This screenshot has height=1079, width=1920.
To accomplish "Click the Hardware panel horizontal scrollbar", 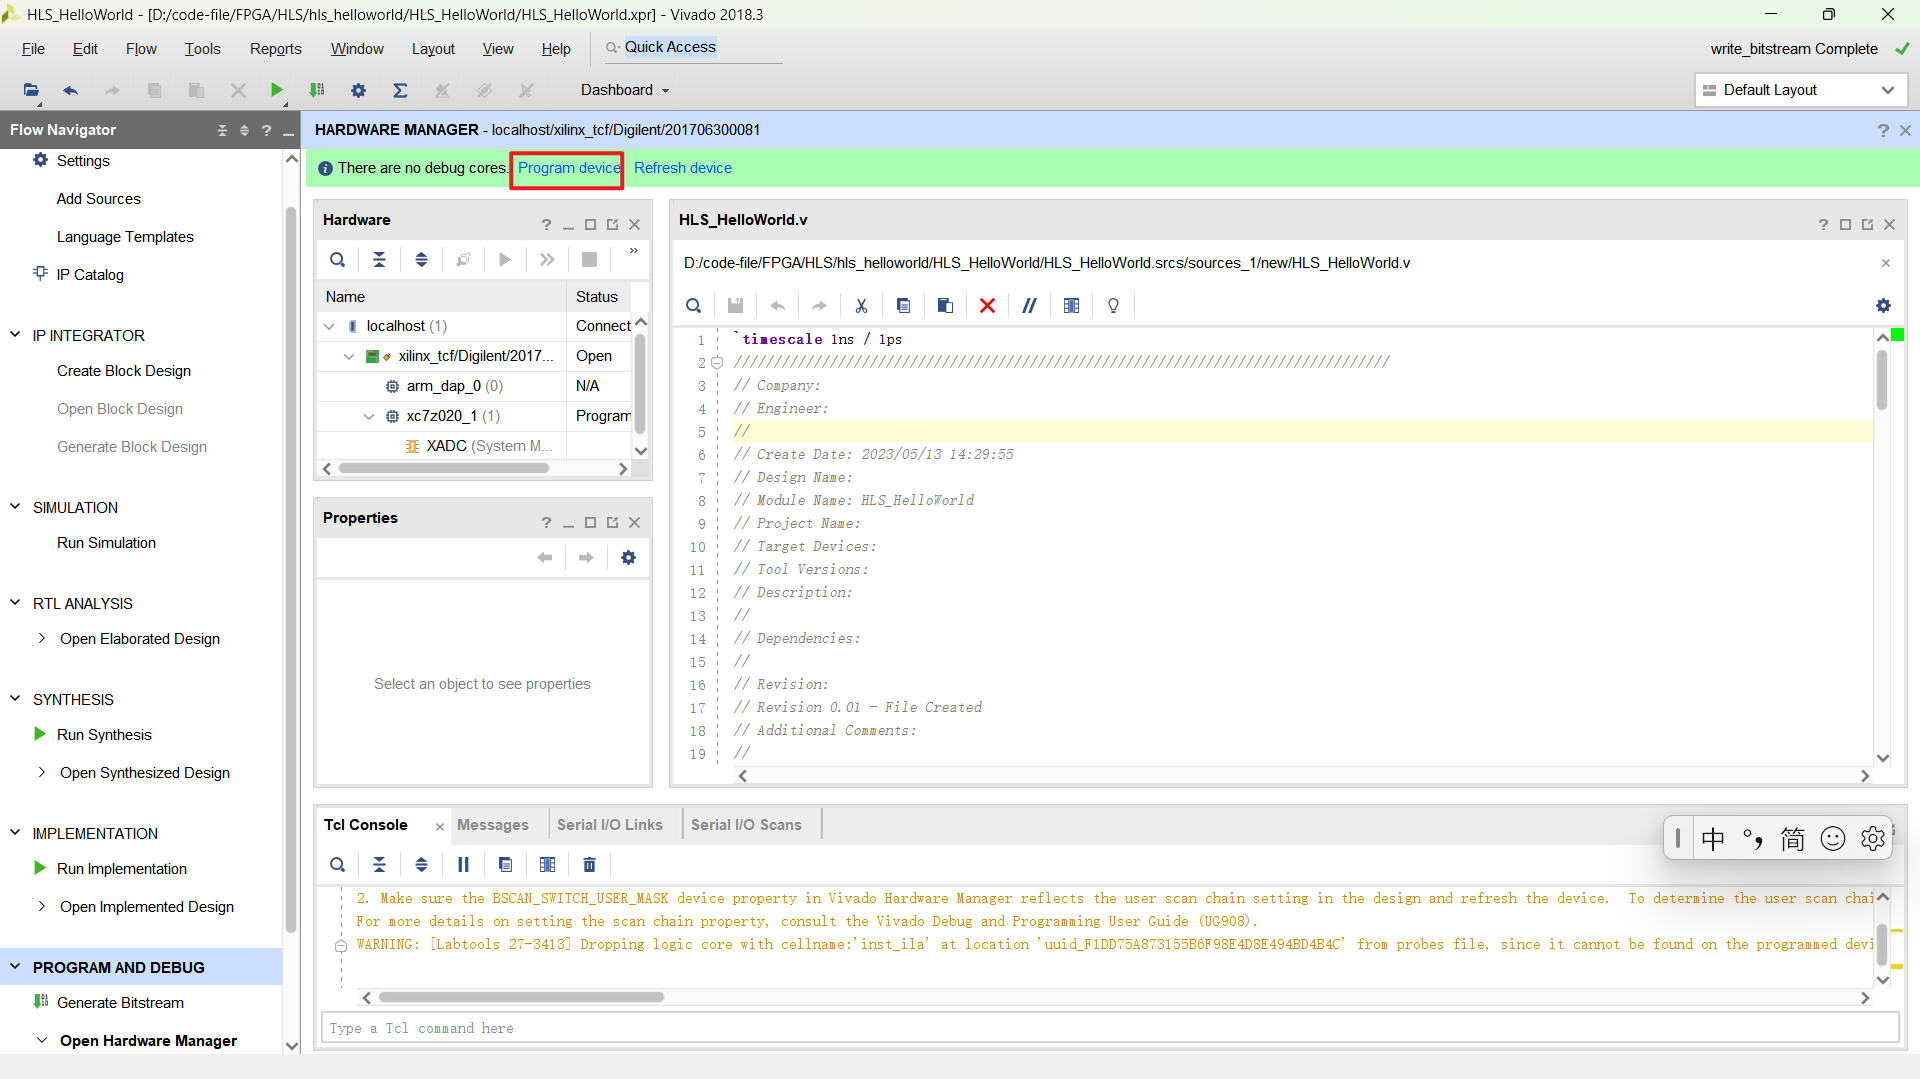I will coord(444,468).
